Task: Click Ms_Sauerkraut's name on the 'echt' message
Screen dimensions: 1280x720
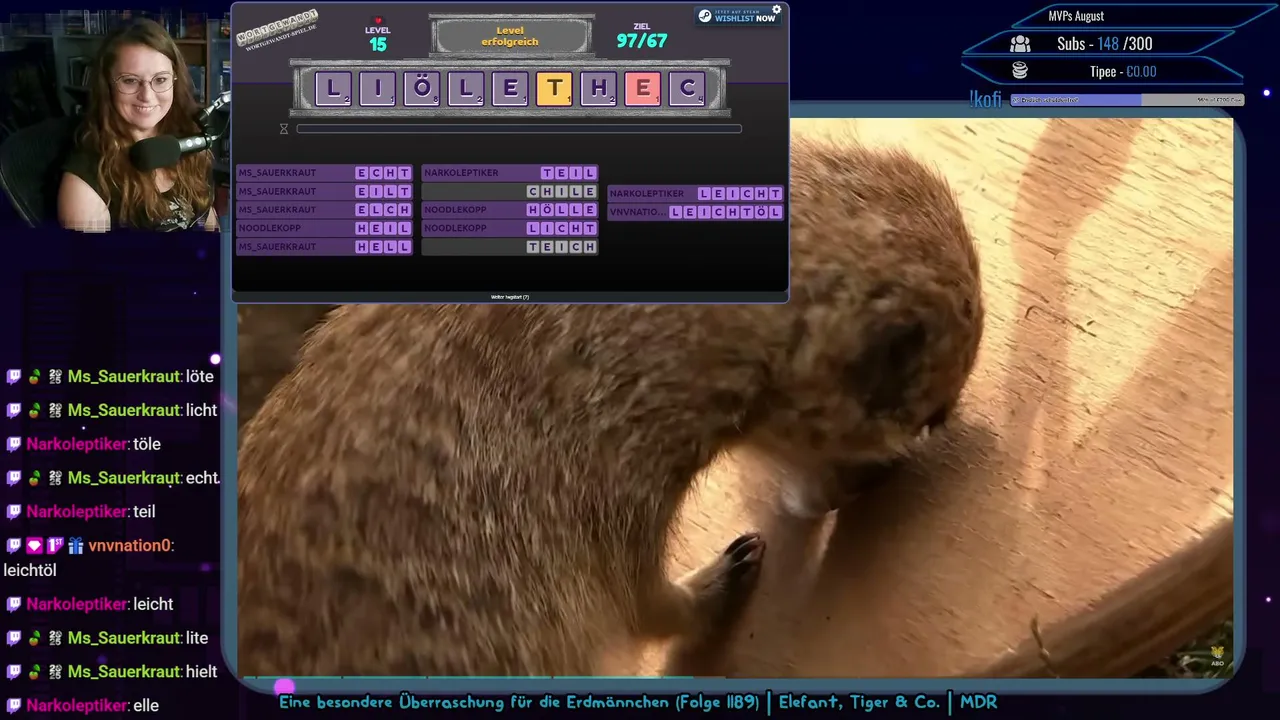Action: click(x=125, y=478)
